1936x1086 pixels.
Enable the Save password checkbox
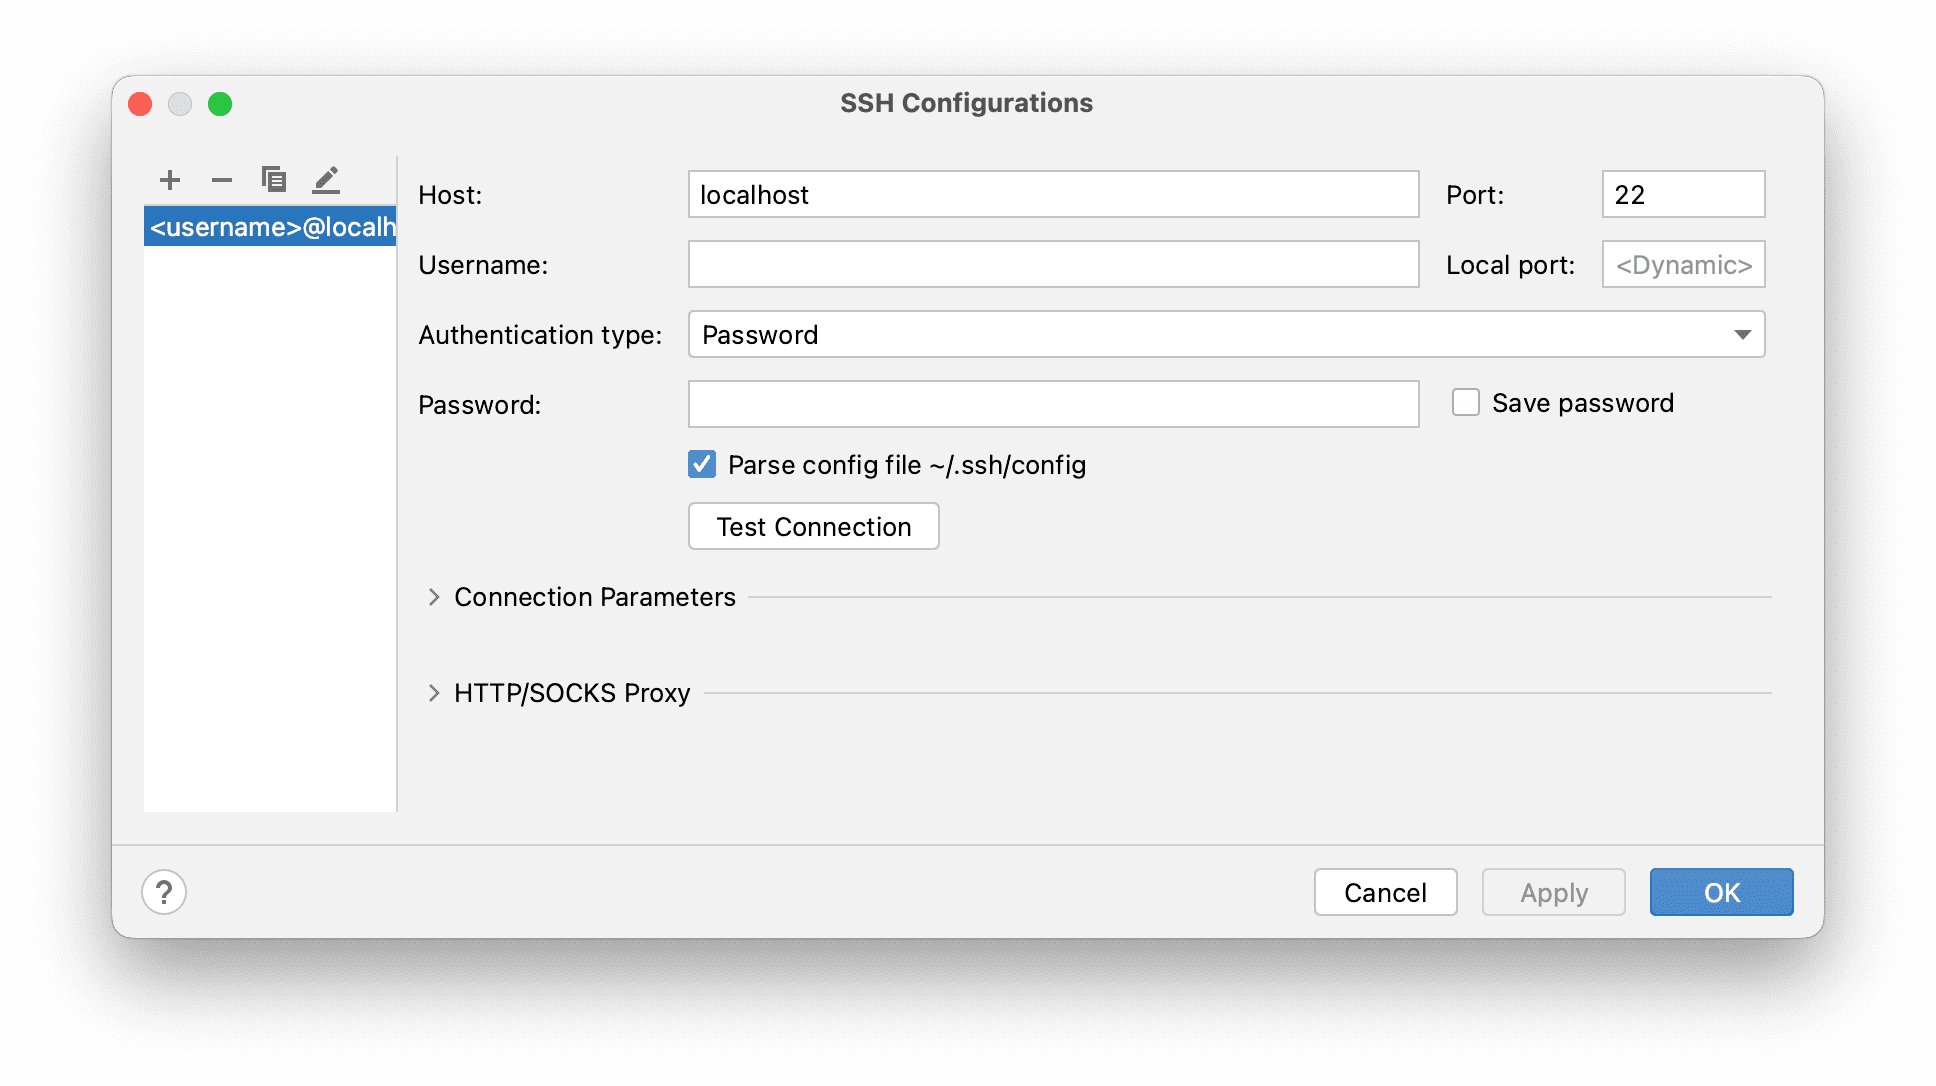[x=1466, y=403]
